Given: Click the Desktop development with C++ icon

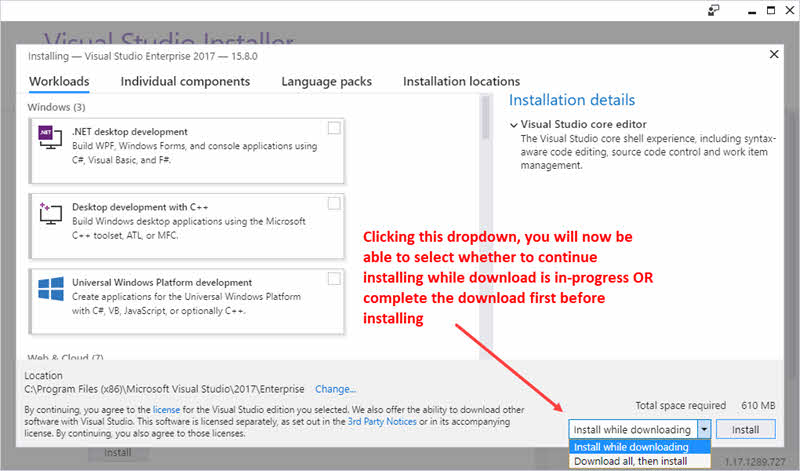Looking at the screenshot, I should tap(50, 213).
